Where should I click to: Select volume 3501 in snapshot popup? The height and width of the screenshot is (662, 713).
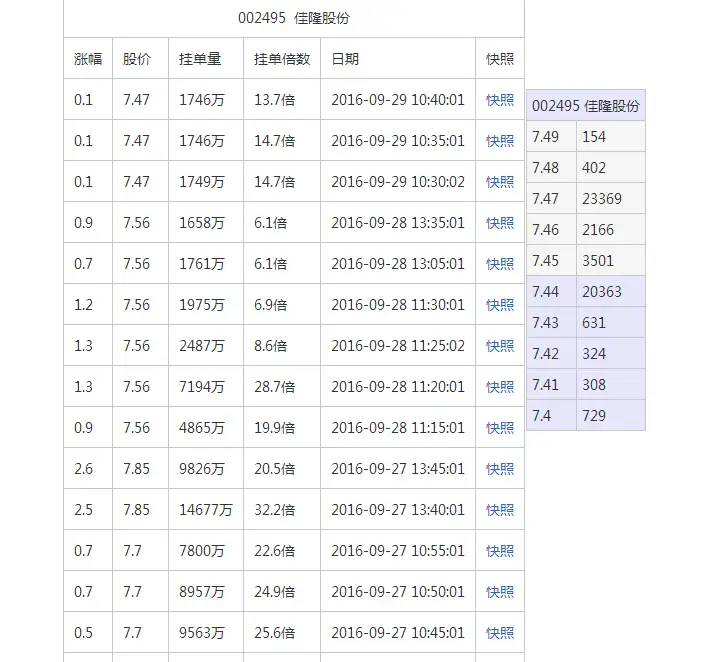pos(611,261)
